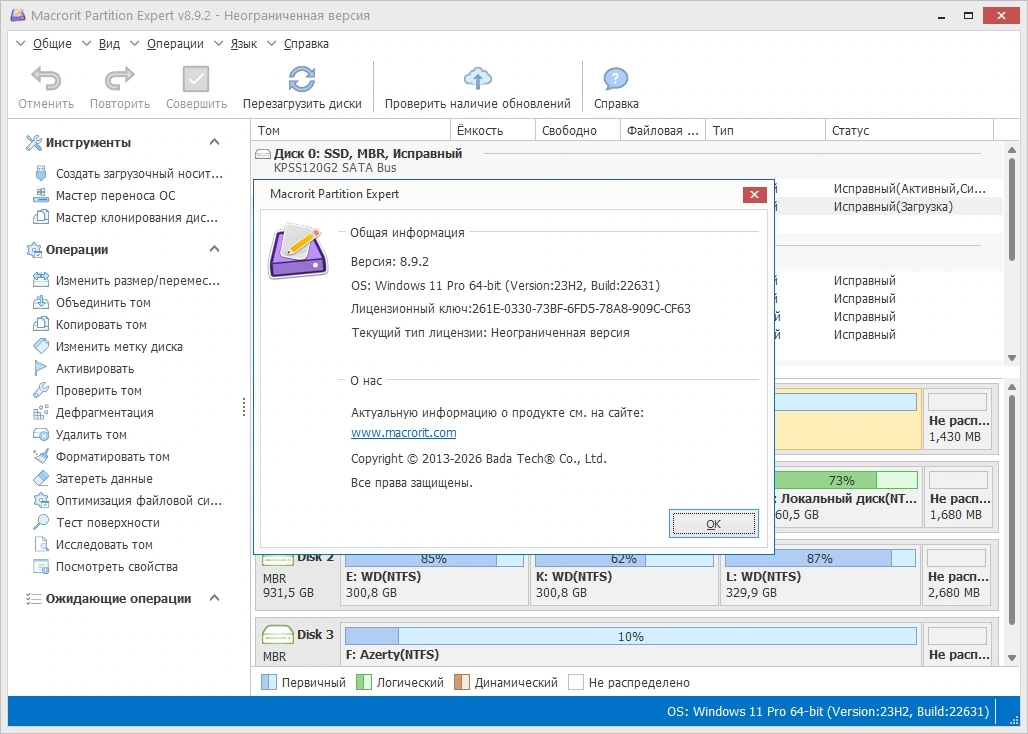Sort by the Свободно column header

[x=578, y=130]
